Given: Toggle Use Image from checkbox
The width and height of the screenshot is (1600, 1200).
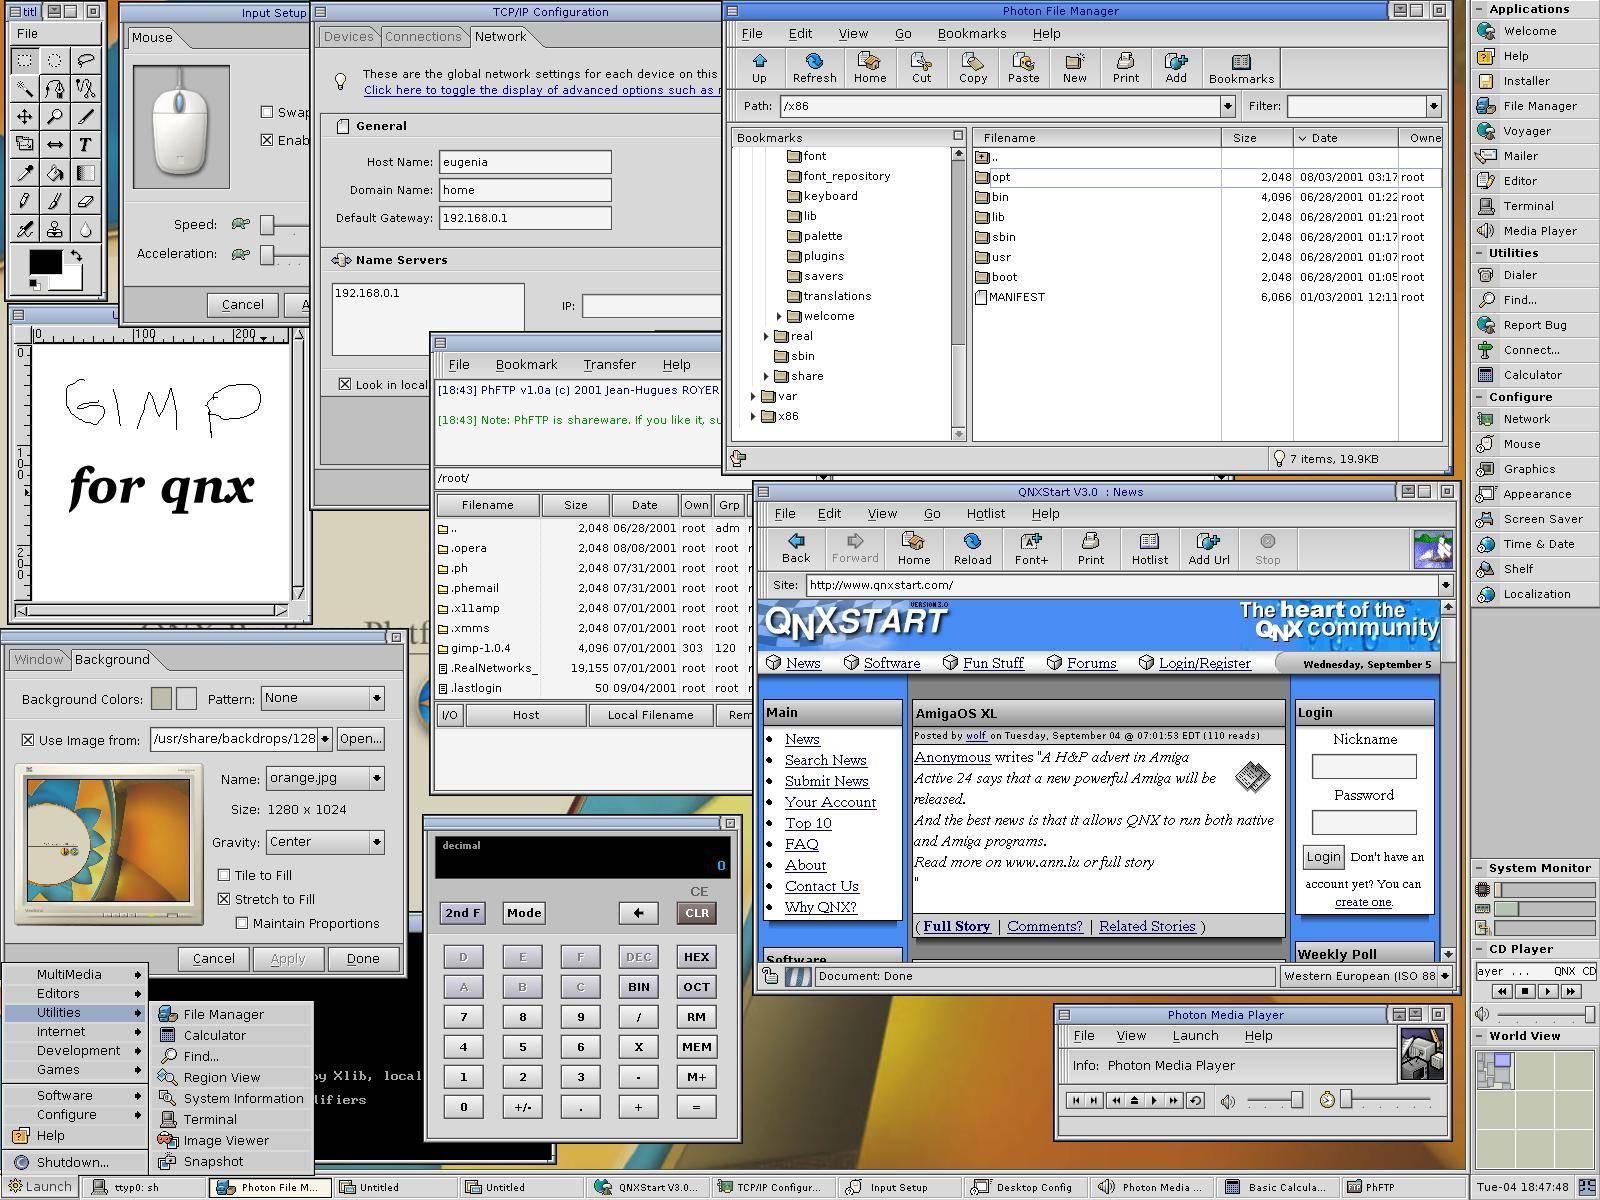Looking at the screenshot, I should click(x=28, y=740).
